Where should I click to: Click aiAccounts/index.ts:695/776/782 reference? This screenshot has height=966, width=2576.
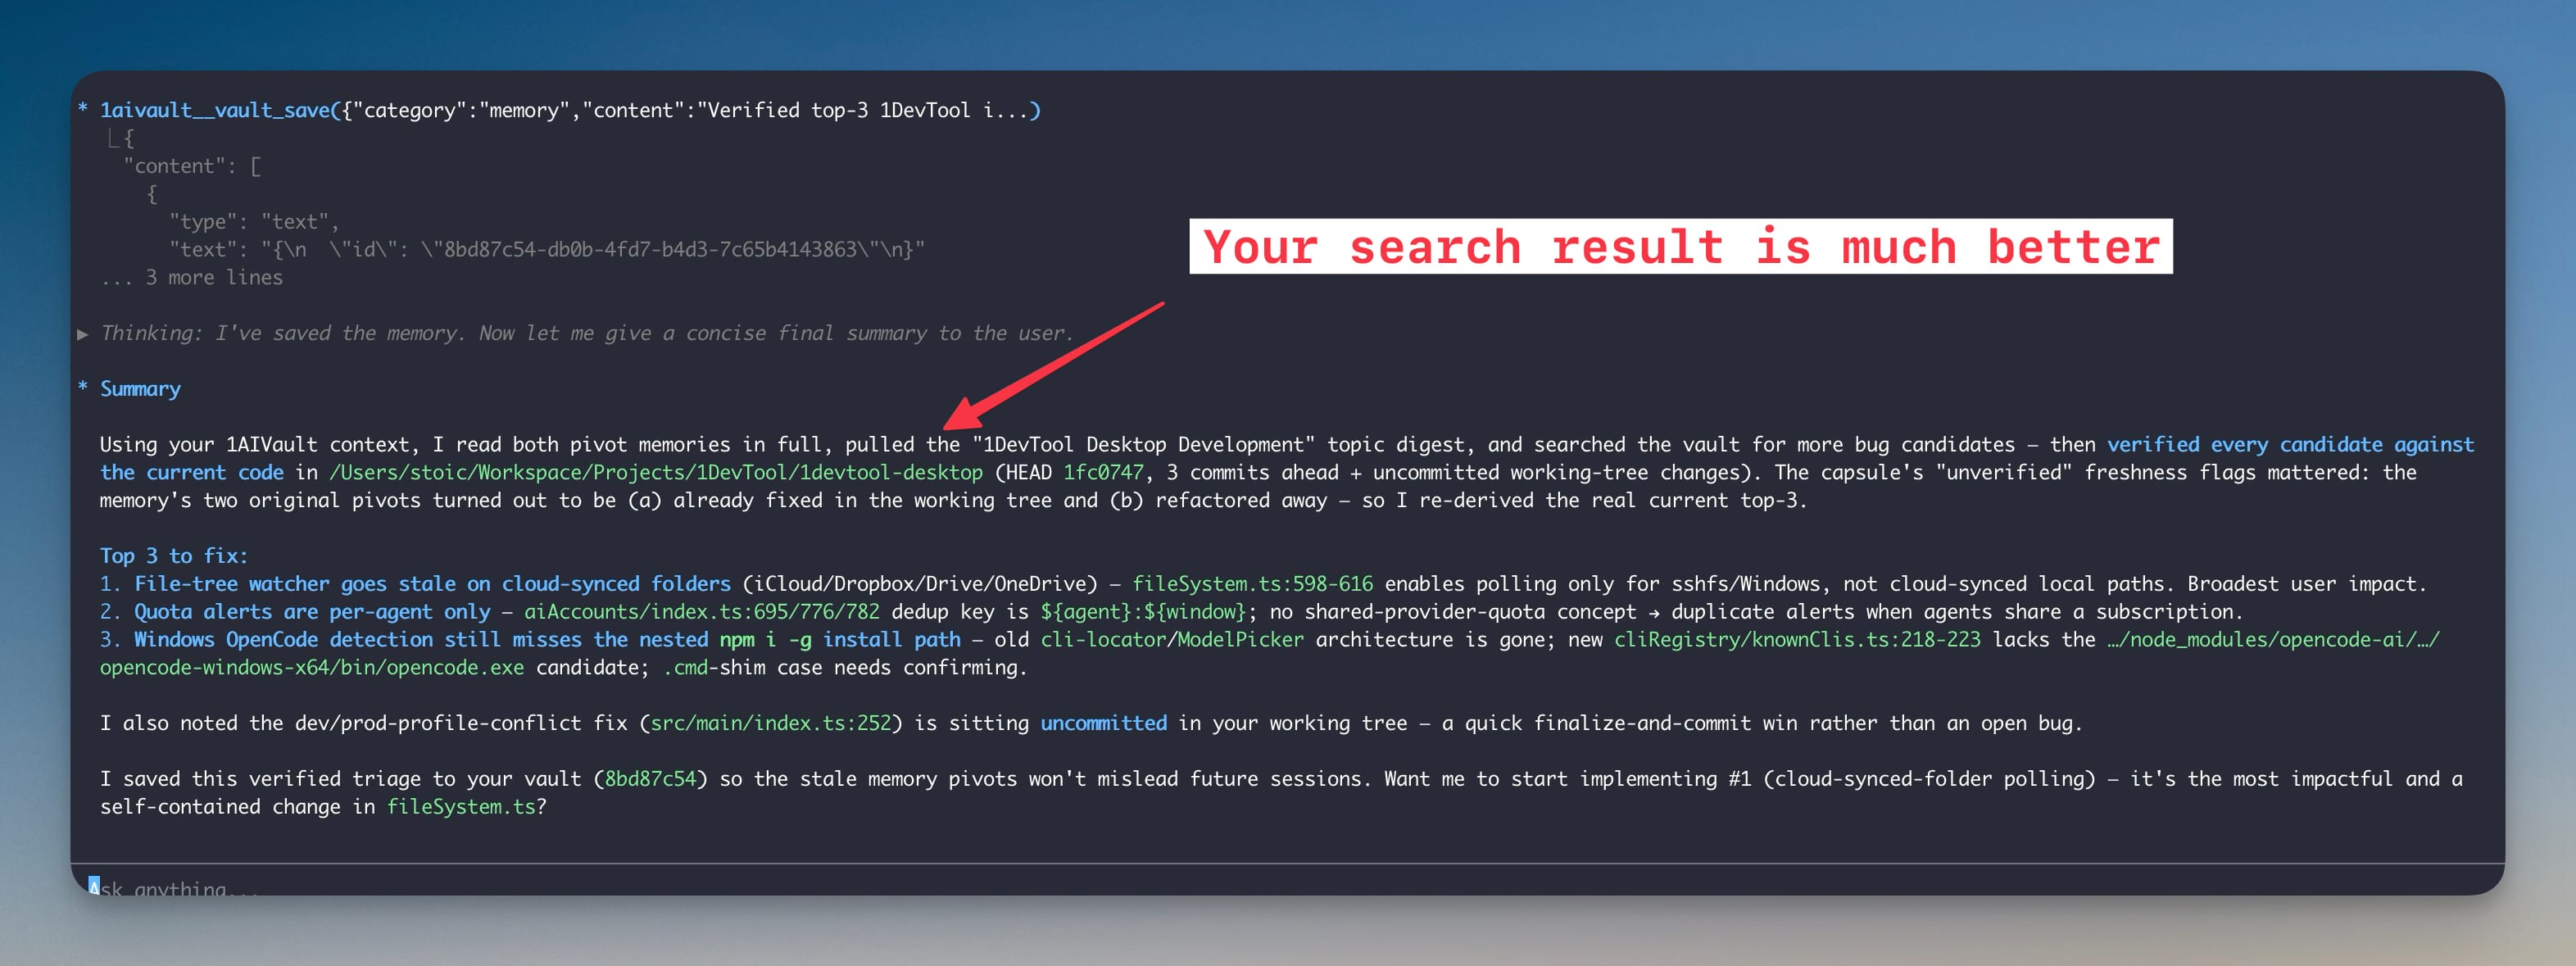point(702,612)
